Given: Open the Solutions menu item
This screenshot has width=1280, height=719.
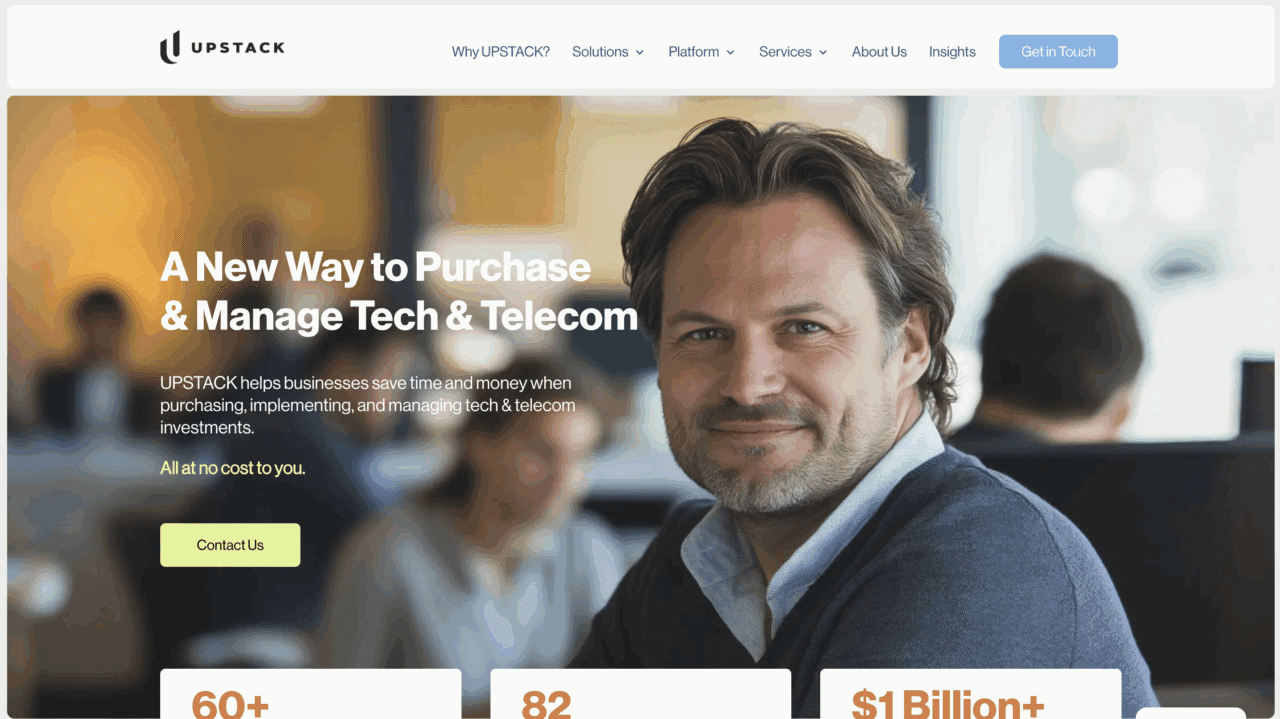Looking at the screenshot, I should point(600,52).
